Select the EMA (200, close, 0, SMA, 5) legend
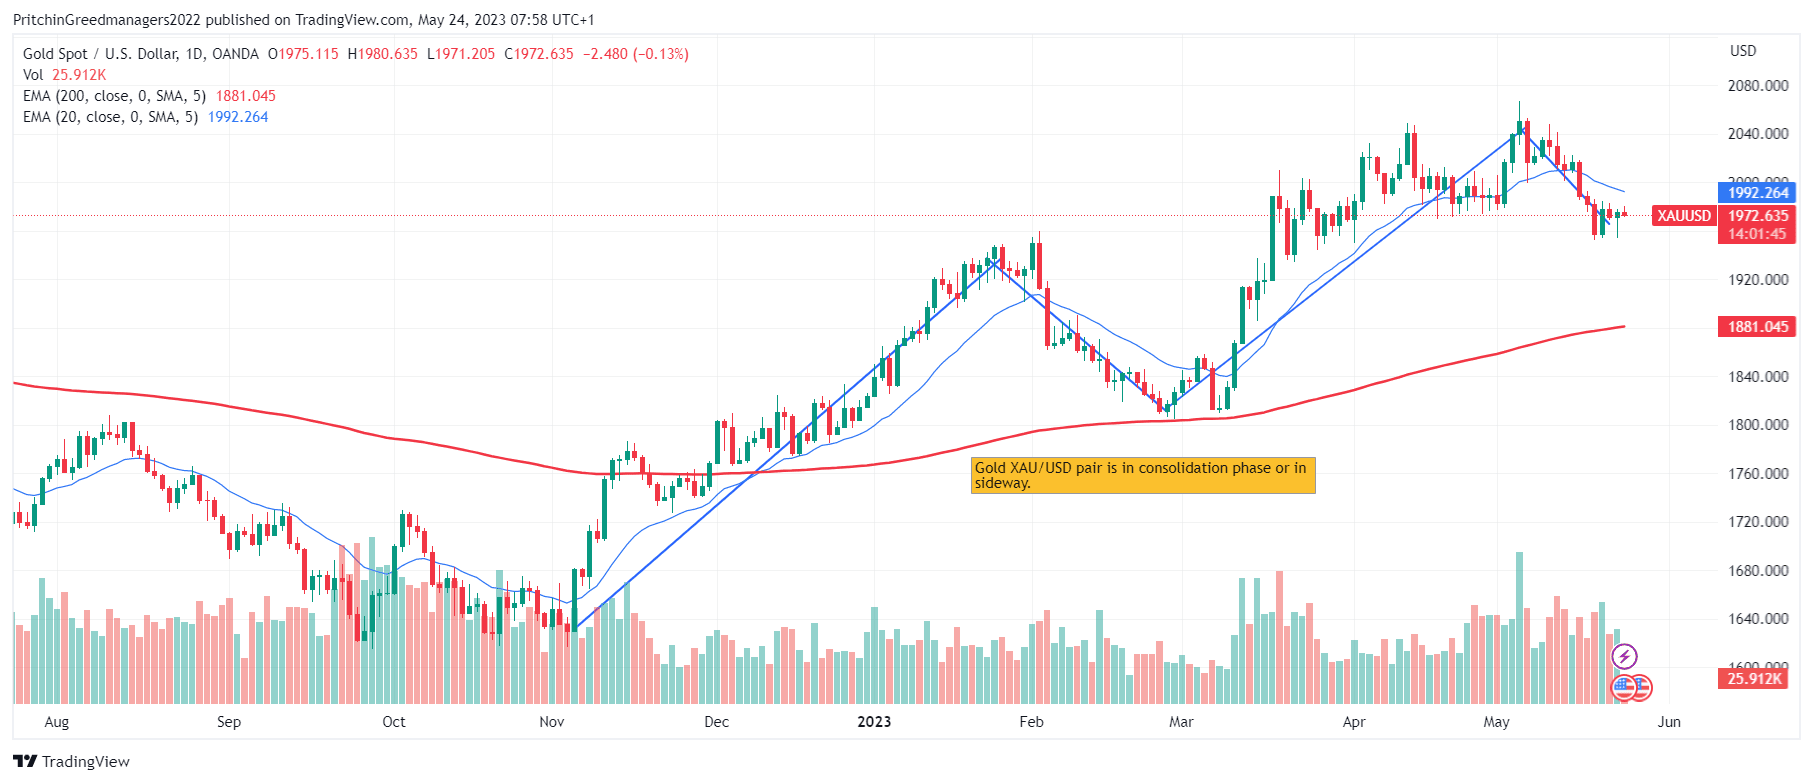 pyautogui.click(x=114, y=96)
